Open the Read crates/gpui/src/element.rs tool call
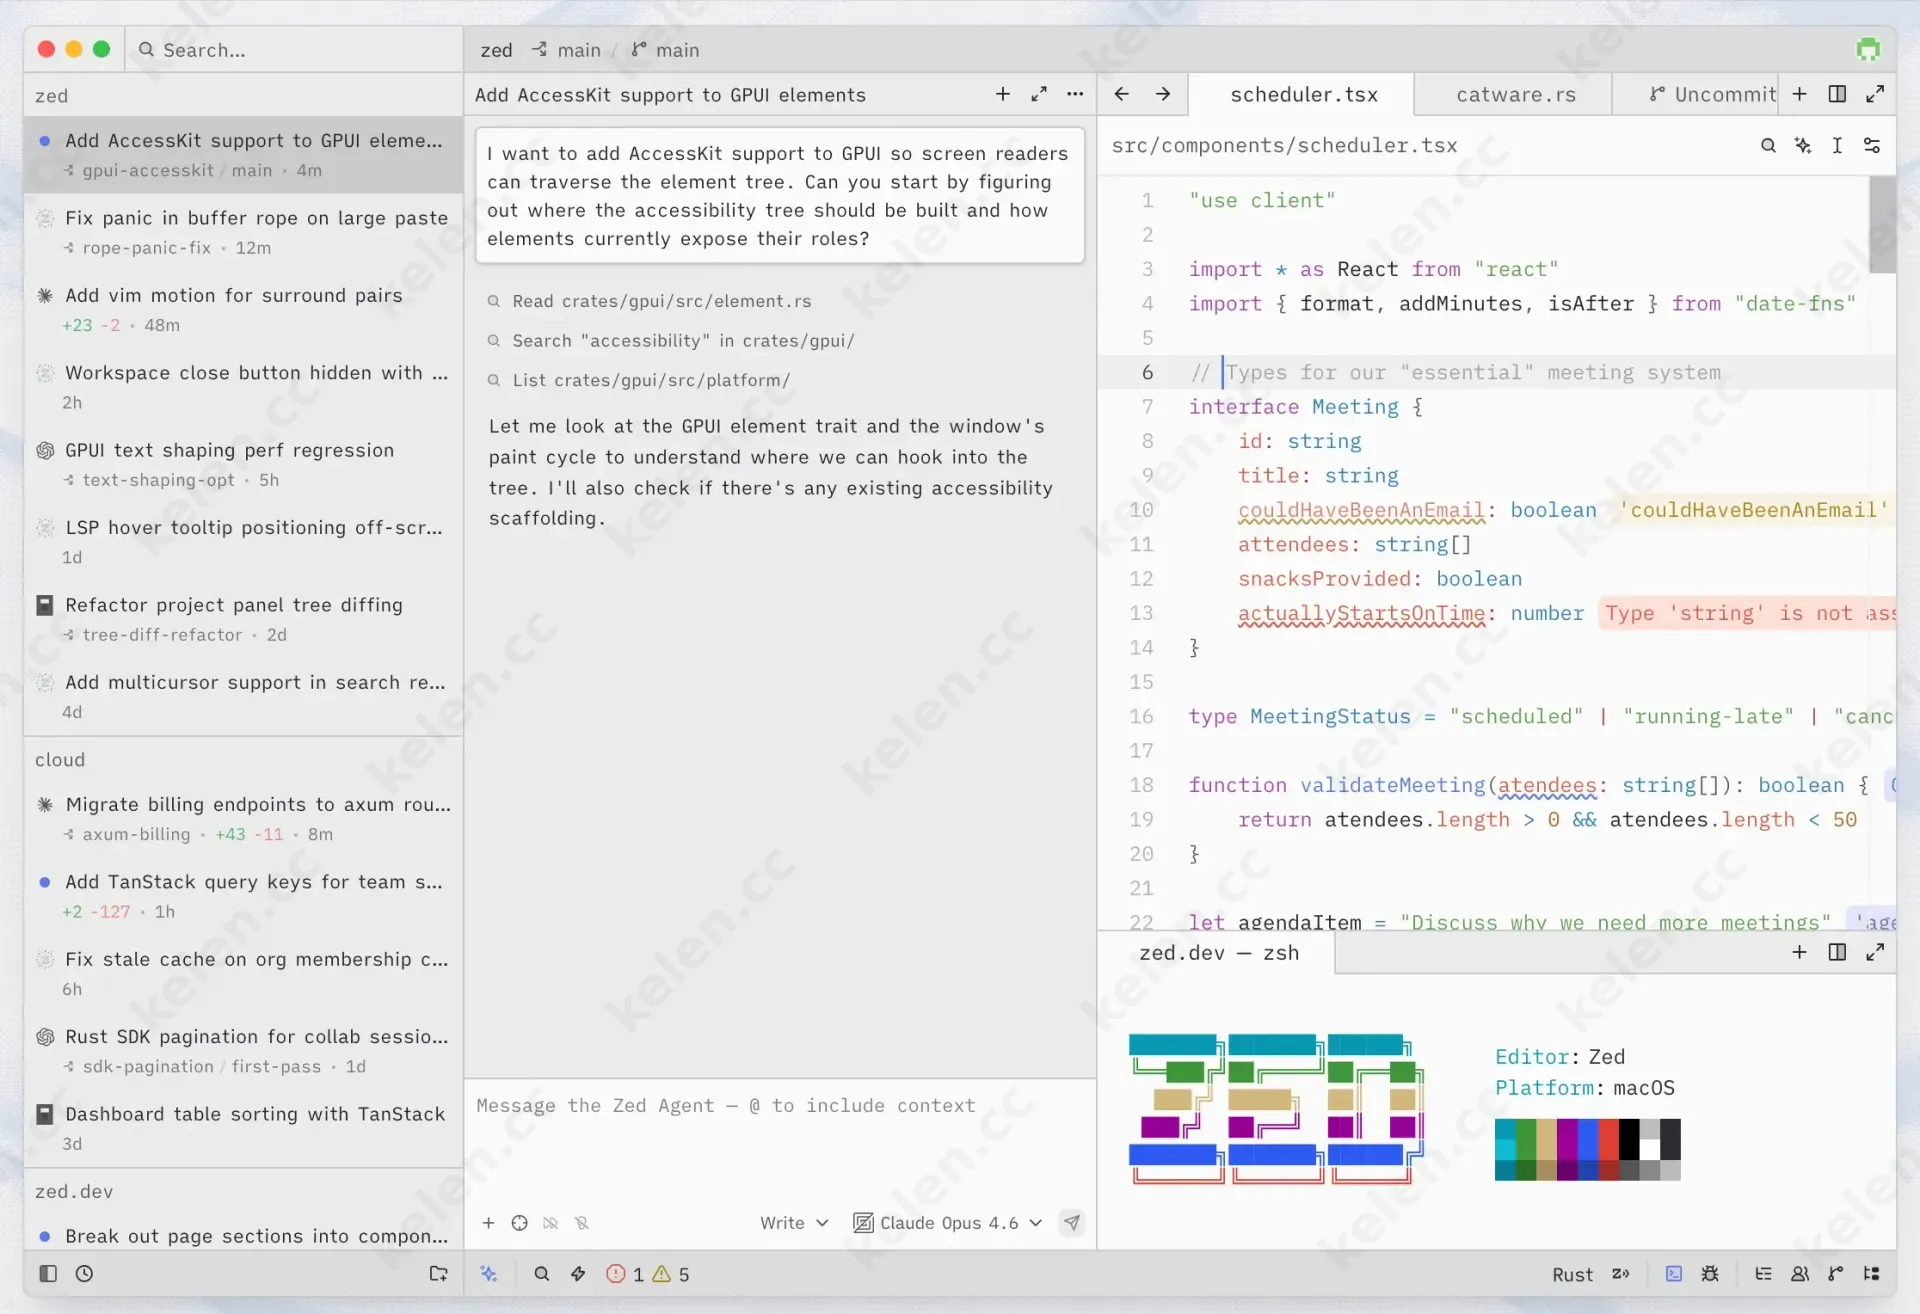This screenshot has height=1314, width=1920. point(649,301)
